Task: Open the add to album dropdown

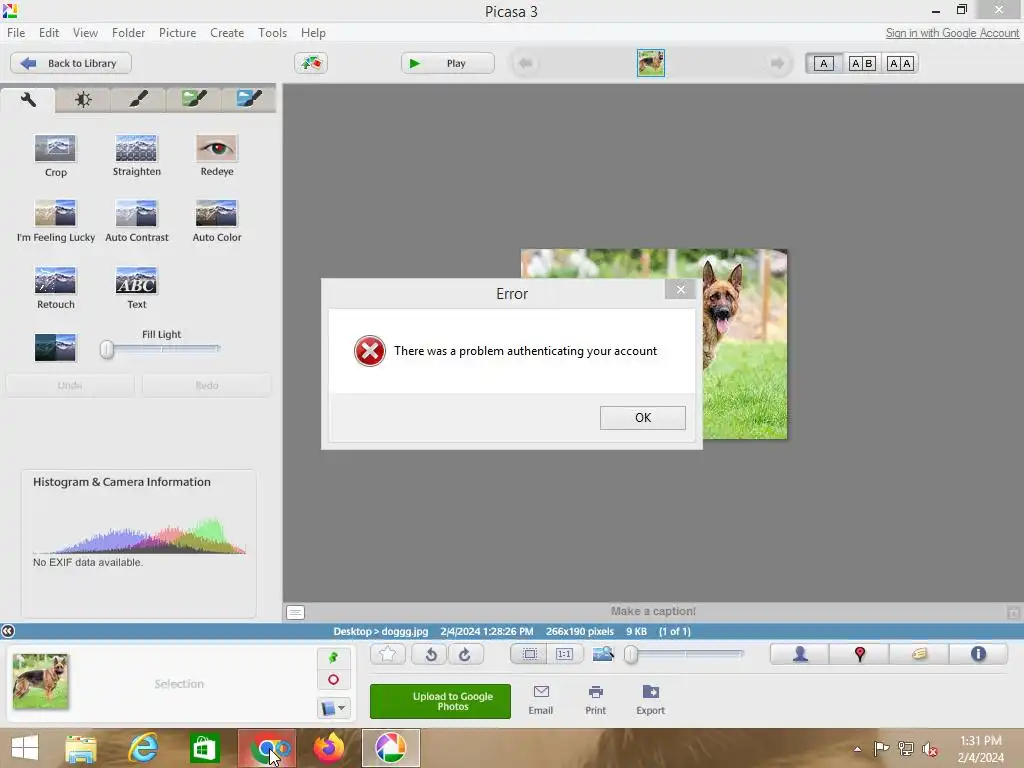Action: [x=333, y=708]
